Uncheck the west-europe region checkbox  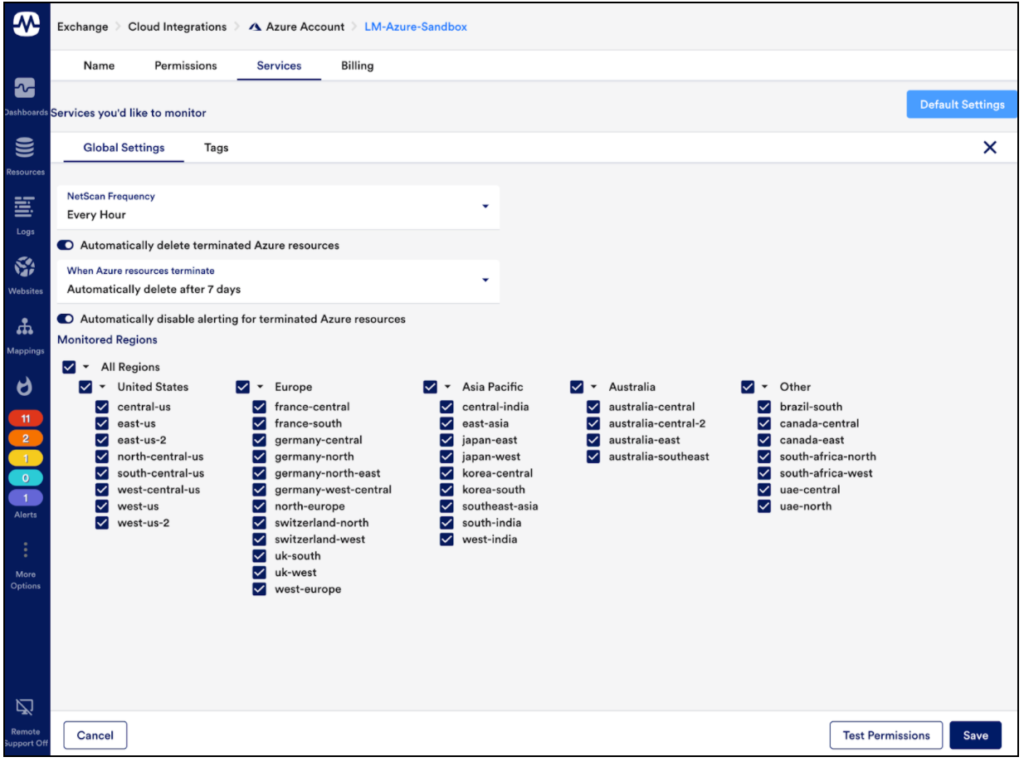click(259, 589)
